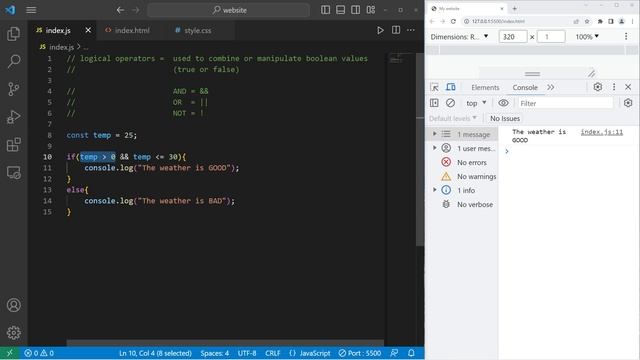Screen dimensions: 640x360
Task: Click Ln 10, Col 4 status entry
Action: coord(155,353)
